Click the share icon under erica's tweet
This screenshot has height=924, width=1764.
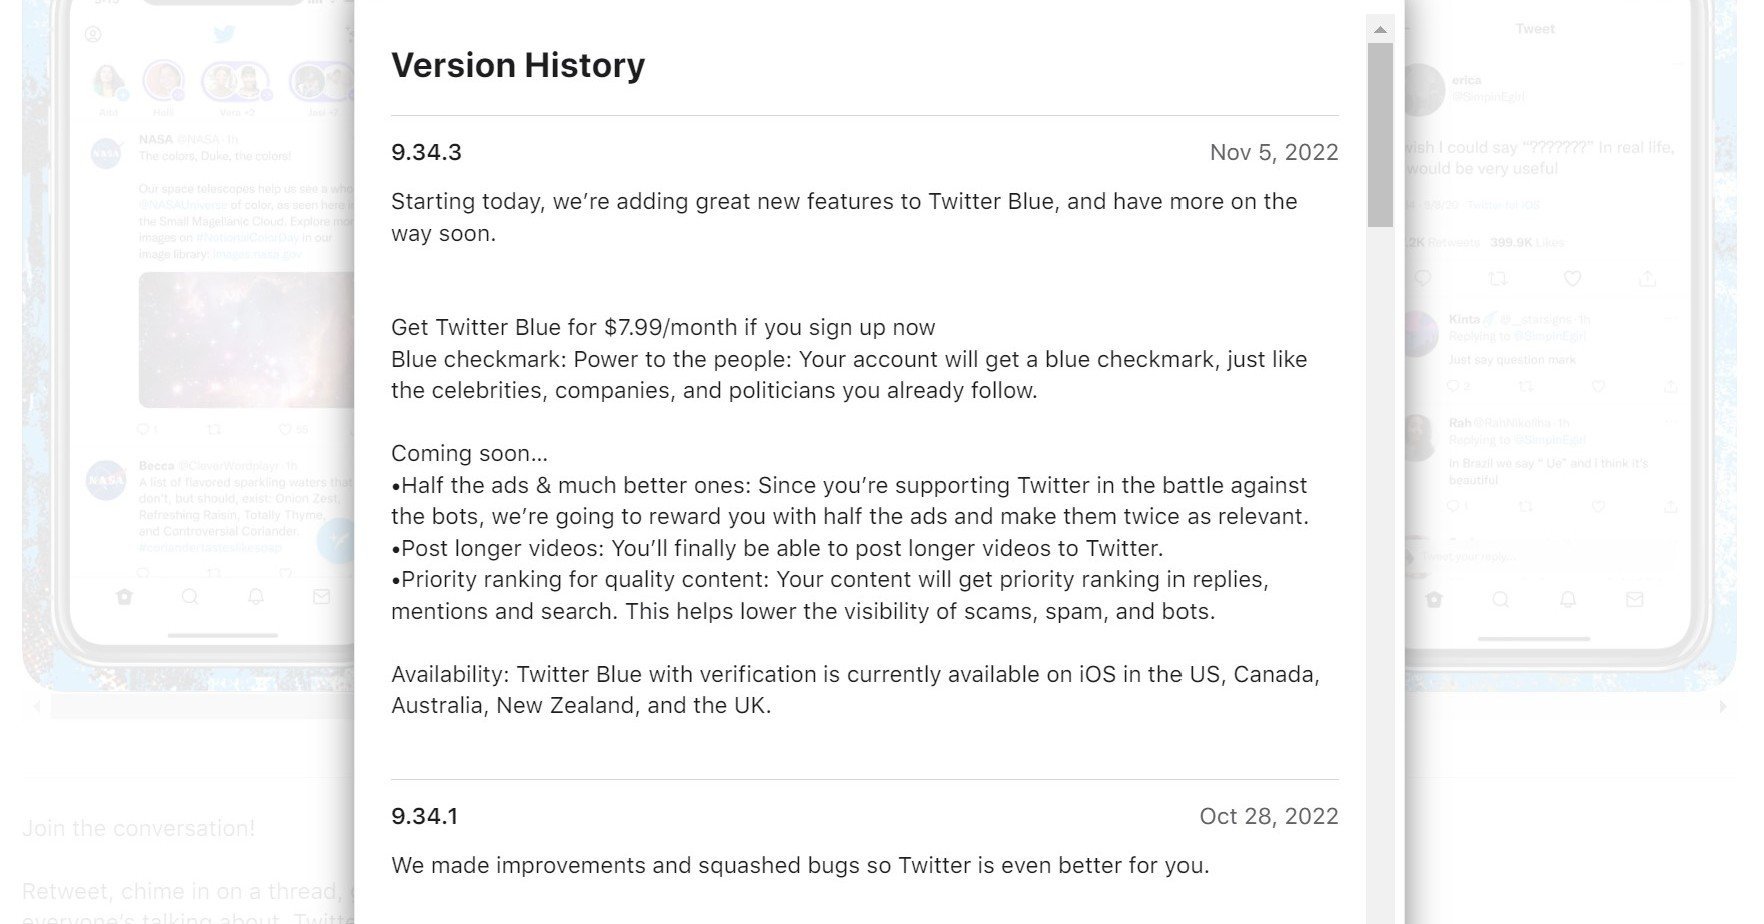pyautogui.click(x=1647, y=278)
